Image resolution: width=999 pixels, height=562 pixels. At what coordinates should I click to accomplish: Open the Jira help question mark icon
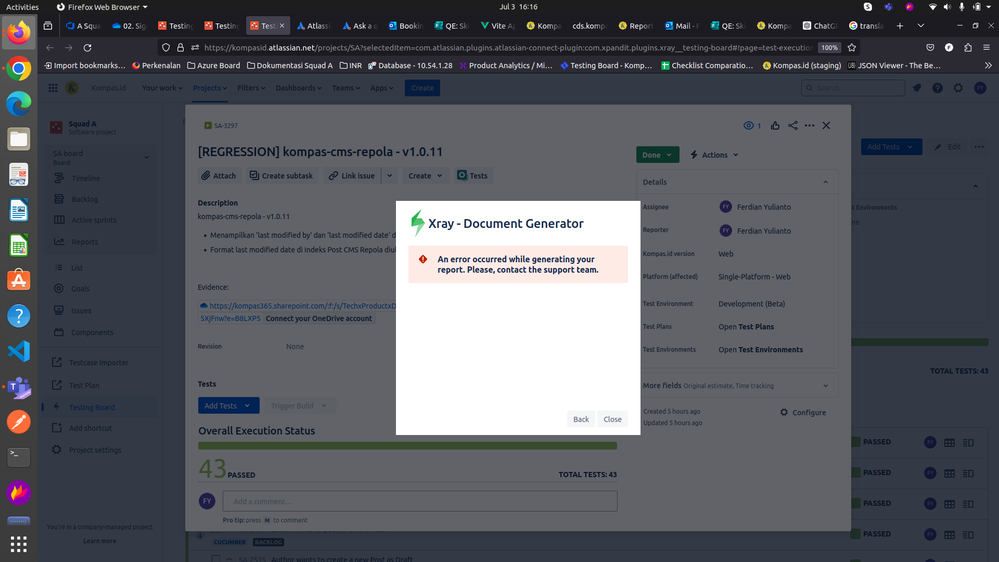pos(937,88)
